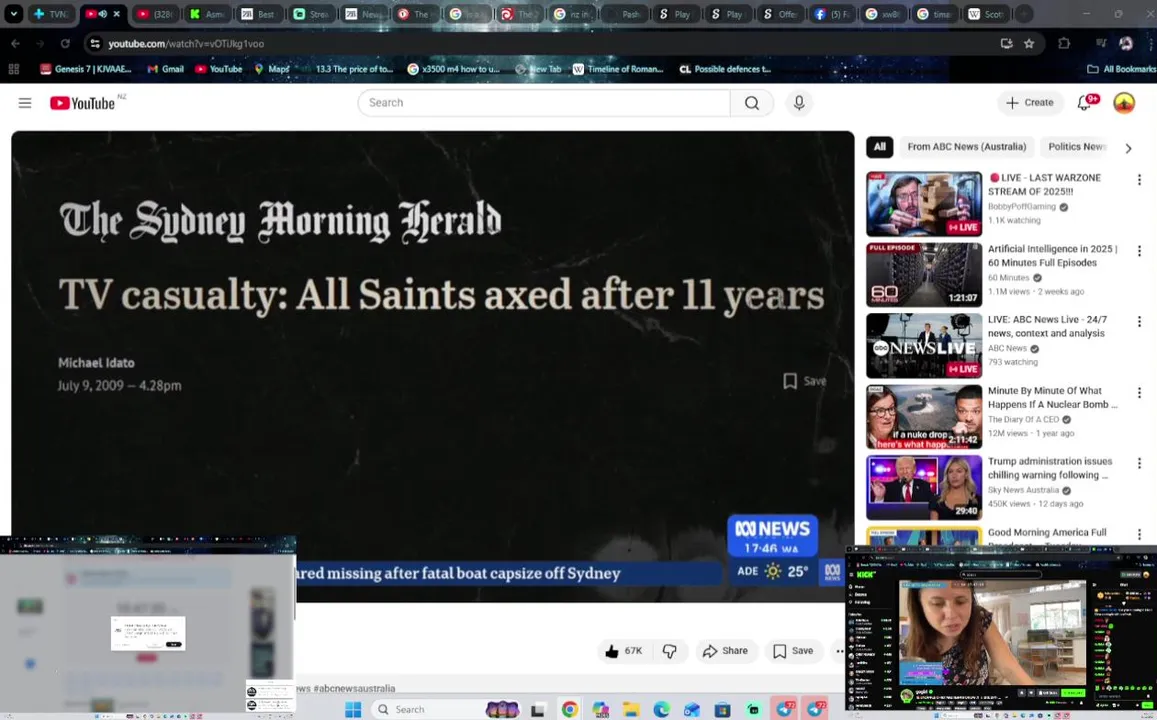Screen dimensions: 1157x720
Task: Open the Chrome tab search dropdown arrow
Action: (13, 14)
